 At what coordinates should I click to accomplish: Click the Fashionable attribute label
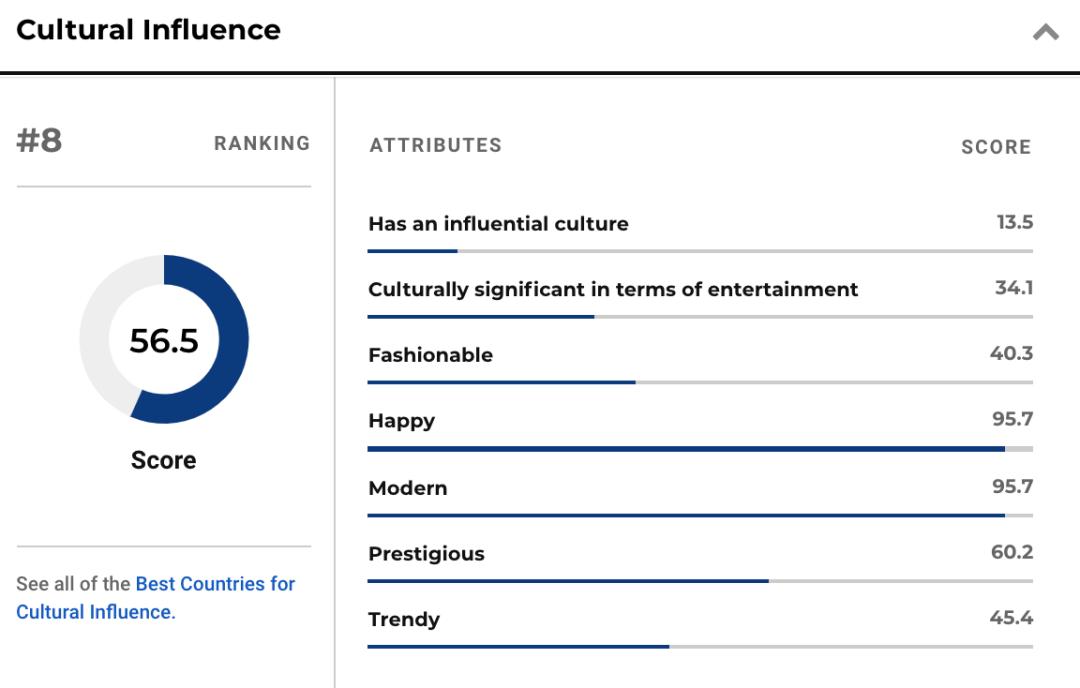[x=430, y=355]
